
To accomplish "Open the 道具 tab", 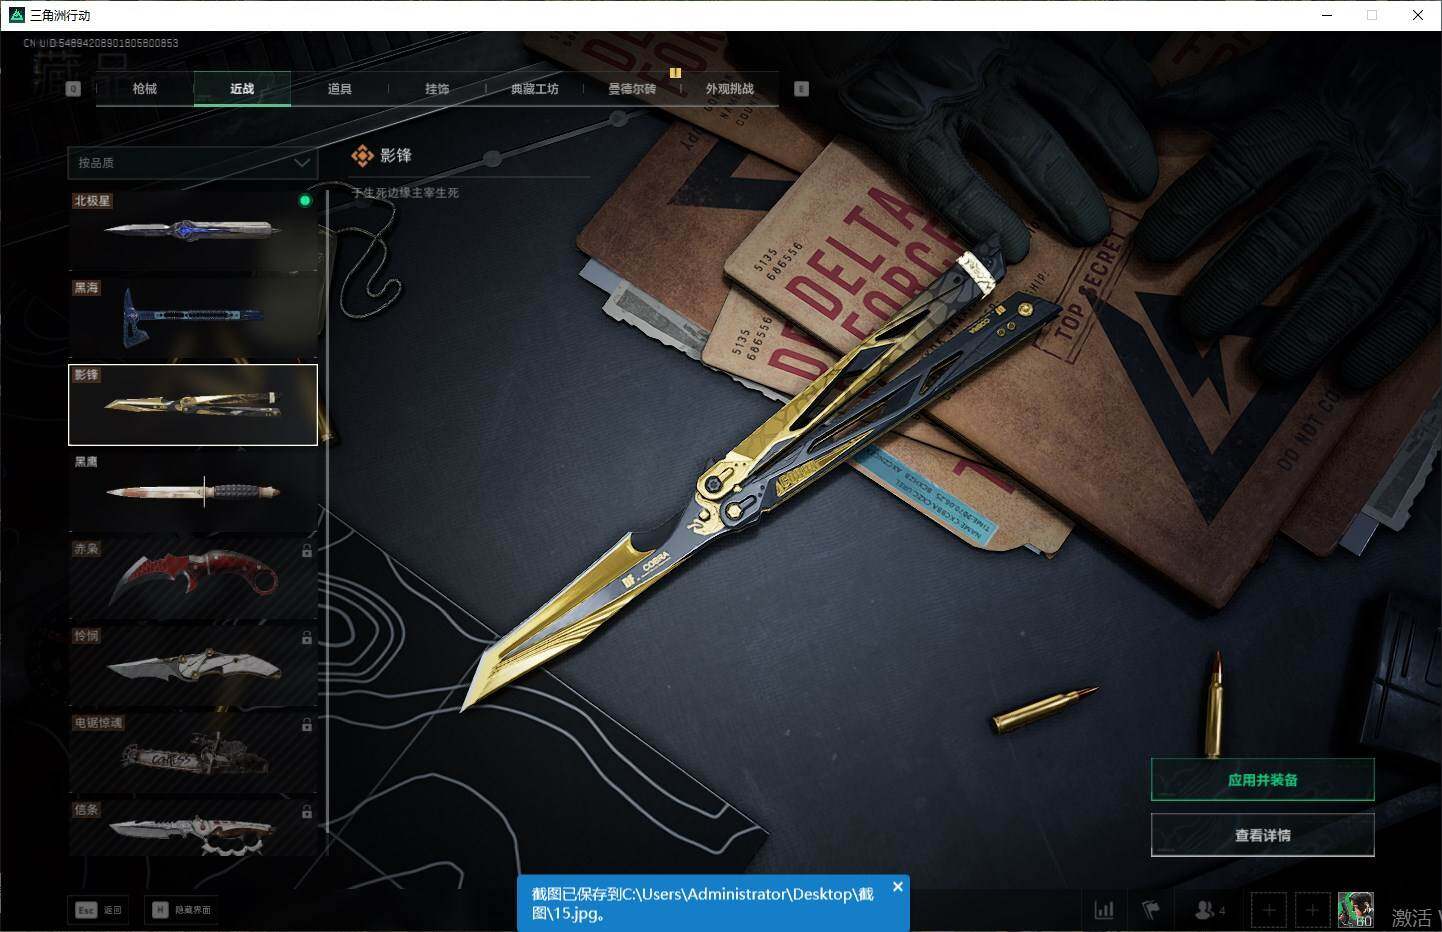I will 340,89.
